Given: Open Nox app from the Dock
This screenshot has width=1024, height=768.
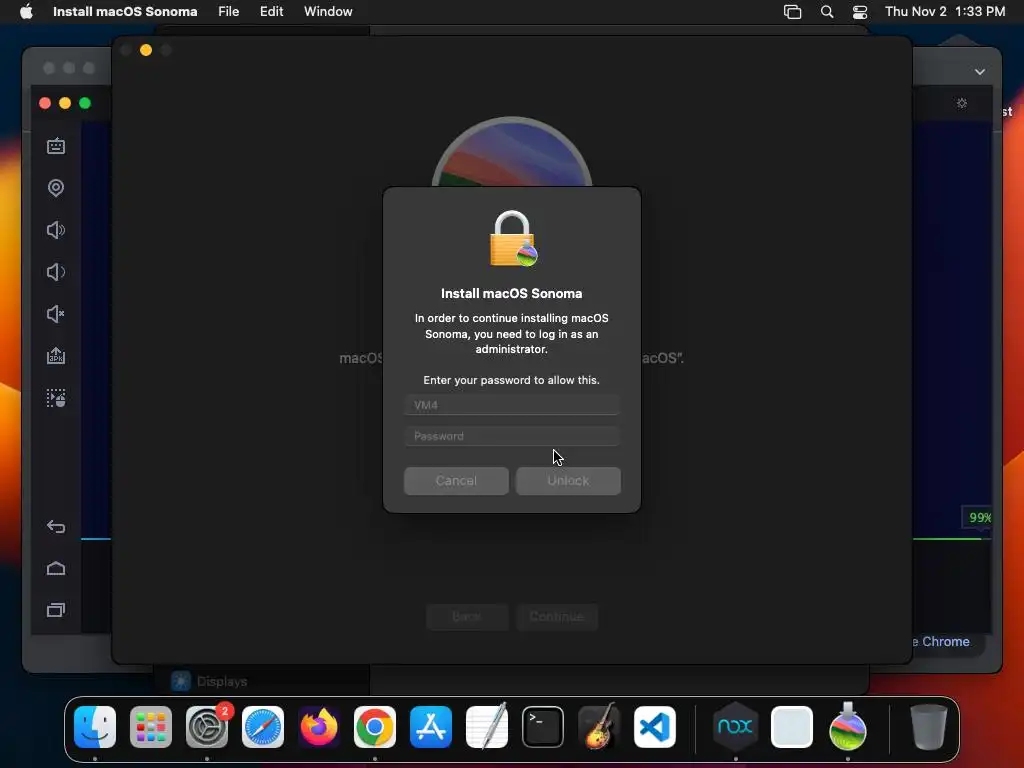Looking at the screenshot, I should [735, 727].
